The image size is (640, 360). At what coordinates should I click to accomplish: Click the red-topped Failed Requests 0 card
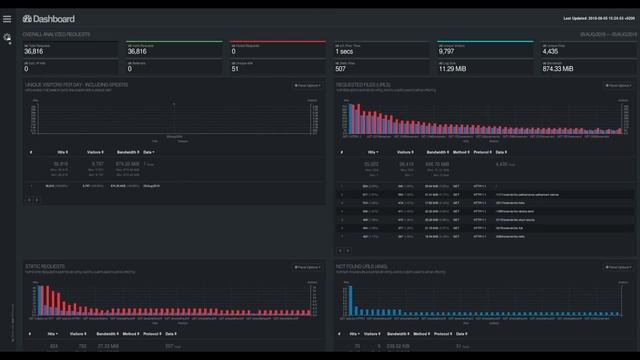click(x=278, y=49)
